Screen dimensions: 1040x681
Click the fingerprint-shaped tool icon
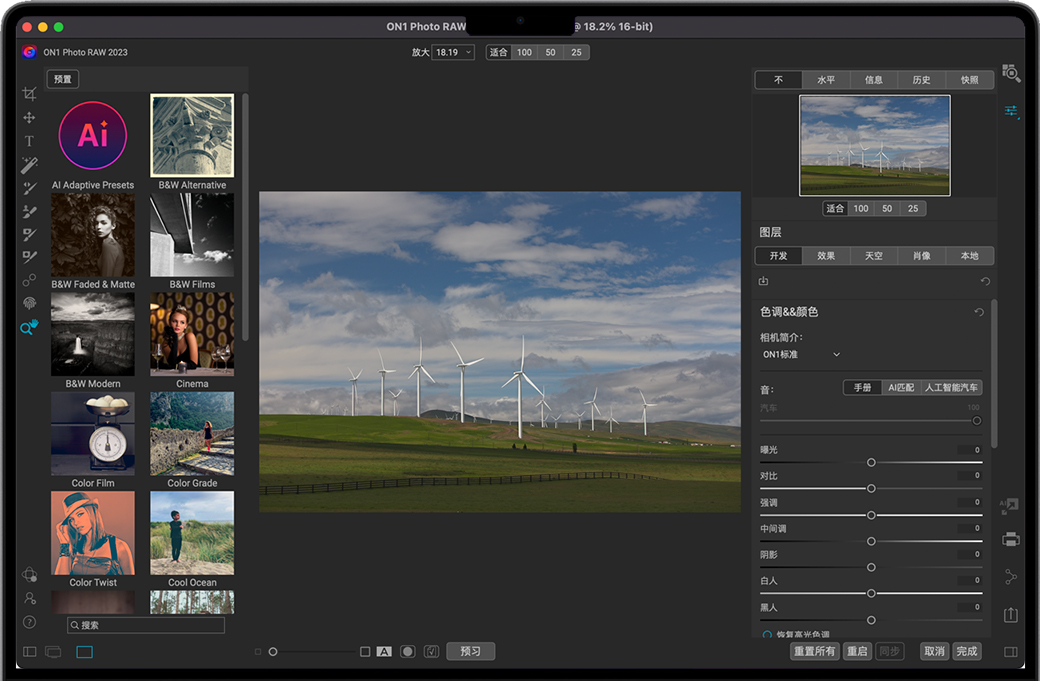tap(29, 303)
